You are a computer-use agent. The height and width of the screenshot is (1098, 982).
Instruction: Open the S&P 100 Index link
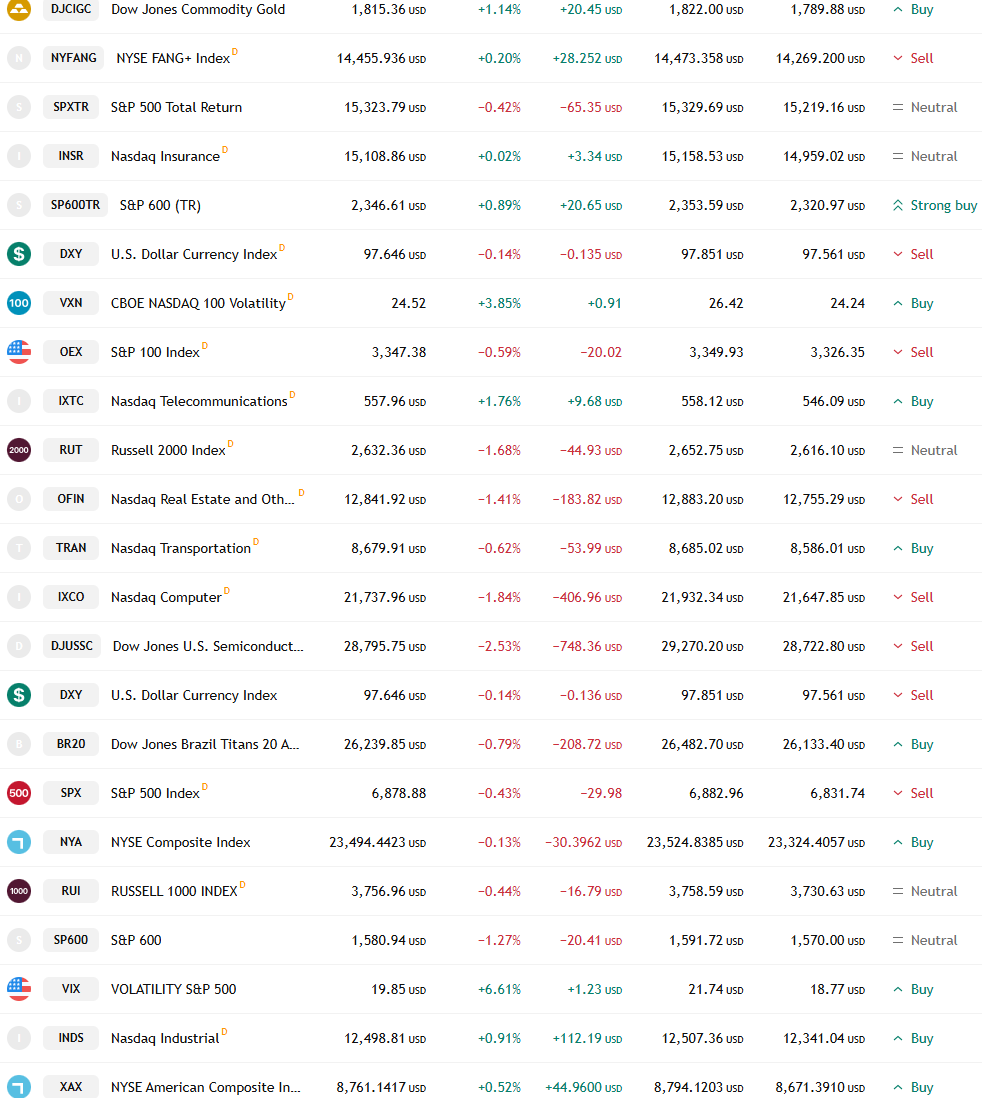coord(155,353)
